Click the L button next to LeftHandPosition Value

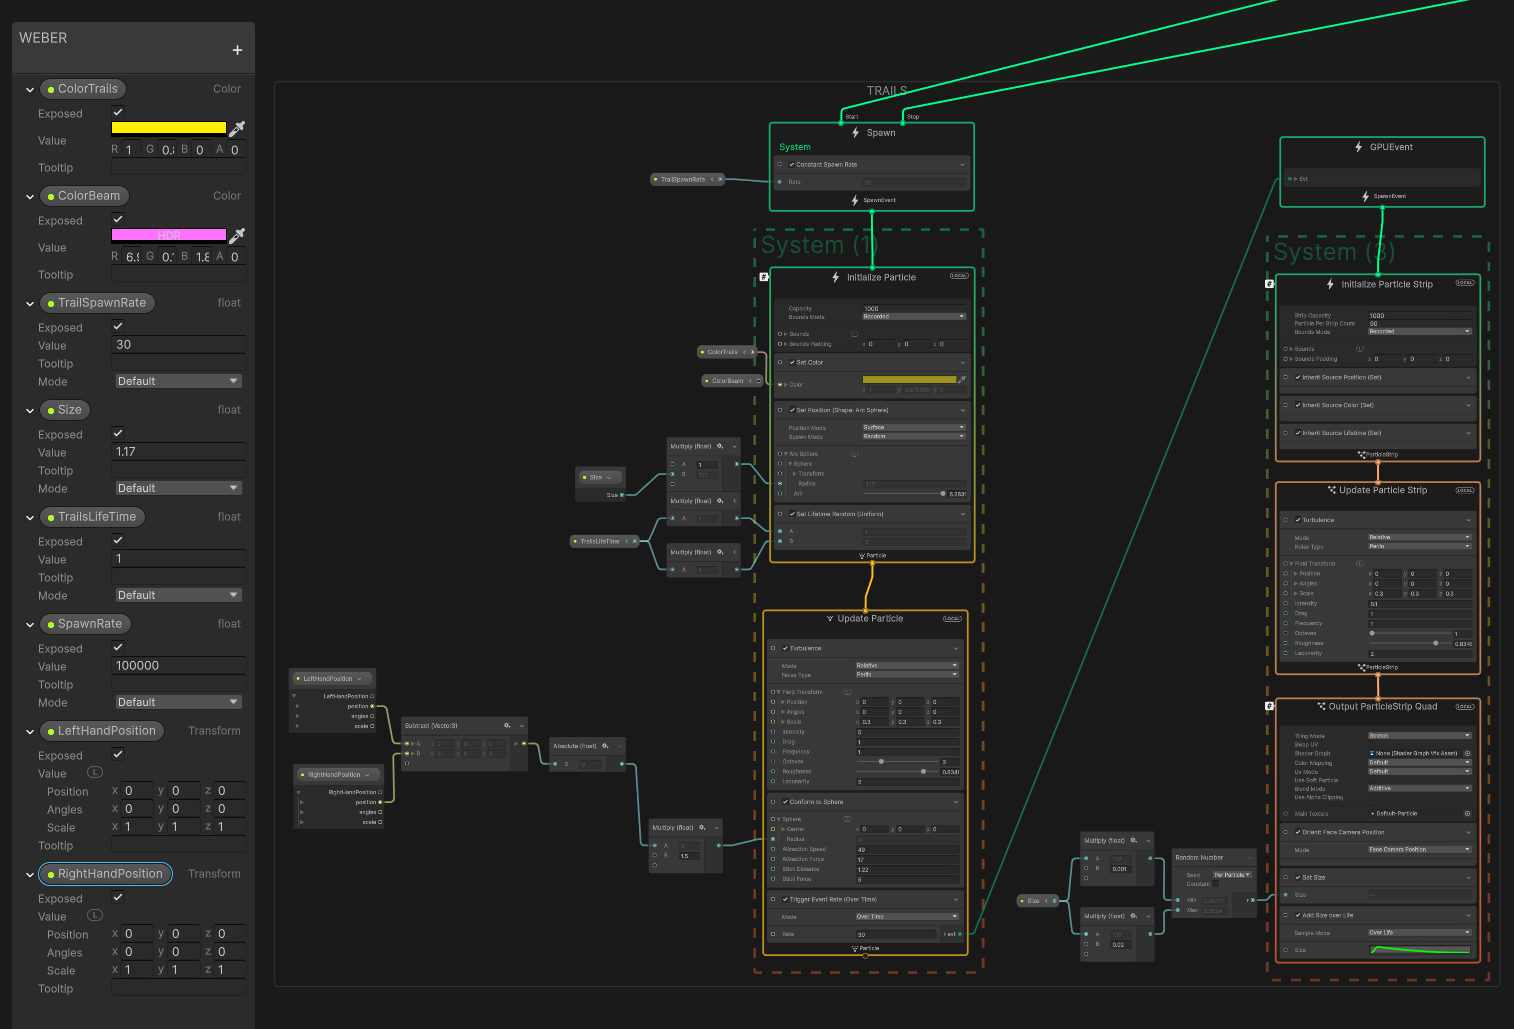coord(95,772)
